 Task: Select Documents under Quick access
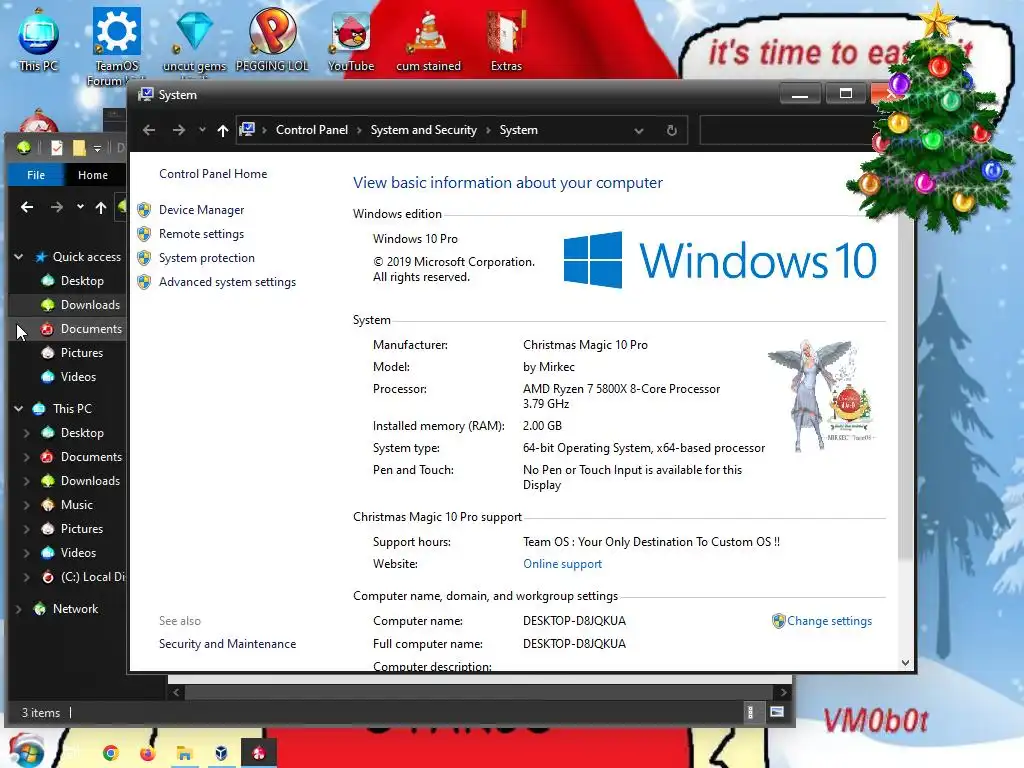click(91, 329)
